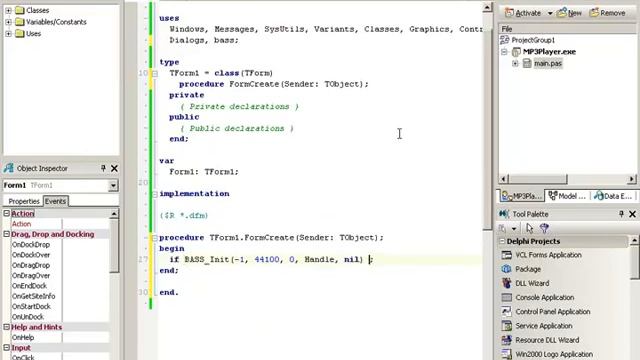The height and width of the screenshot is (360, 640).
Task: Select VCL Forms Application item
Action: coord(548,255)
